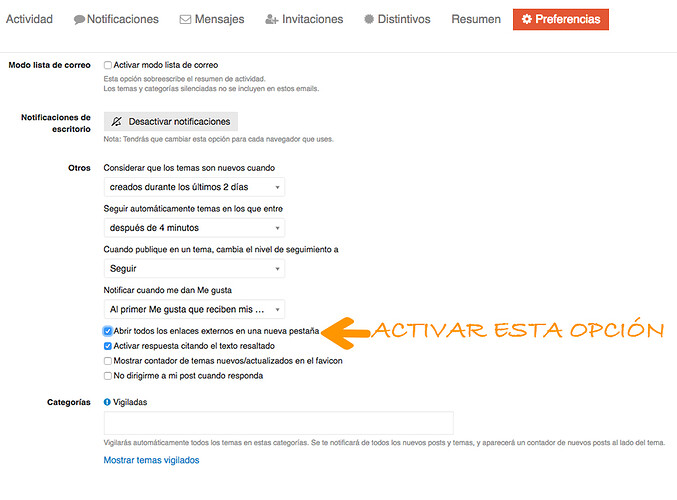Screen dimensions: 677x500
Task: Click the gear icon in Preferencias
Action: [527, 19]
